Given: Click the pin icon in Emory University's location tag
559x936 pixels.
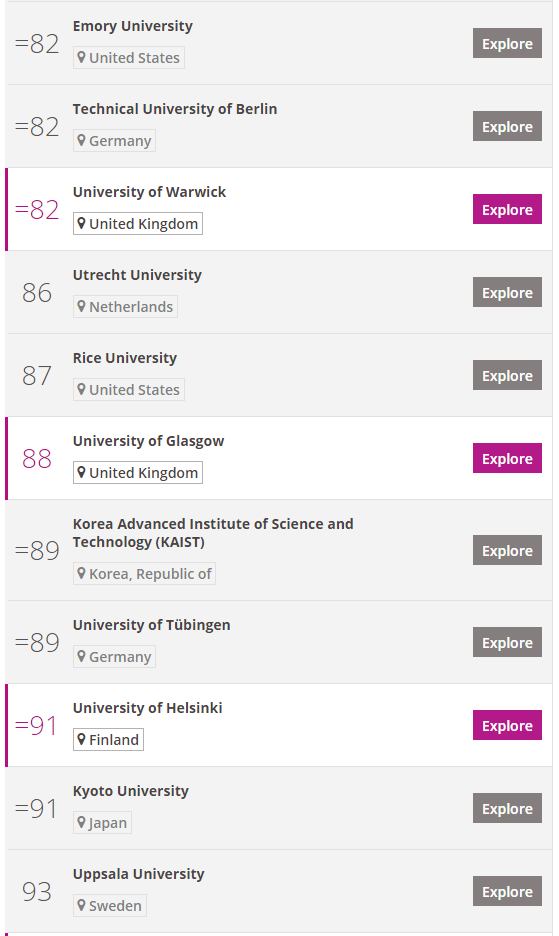Looking at the screenshot, I should (81, 57).
